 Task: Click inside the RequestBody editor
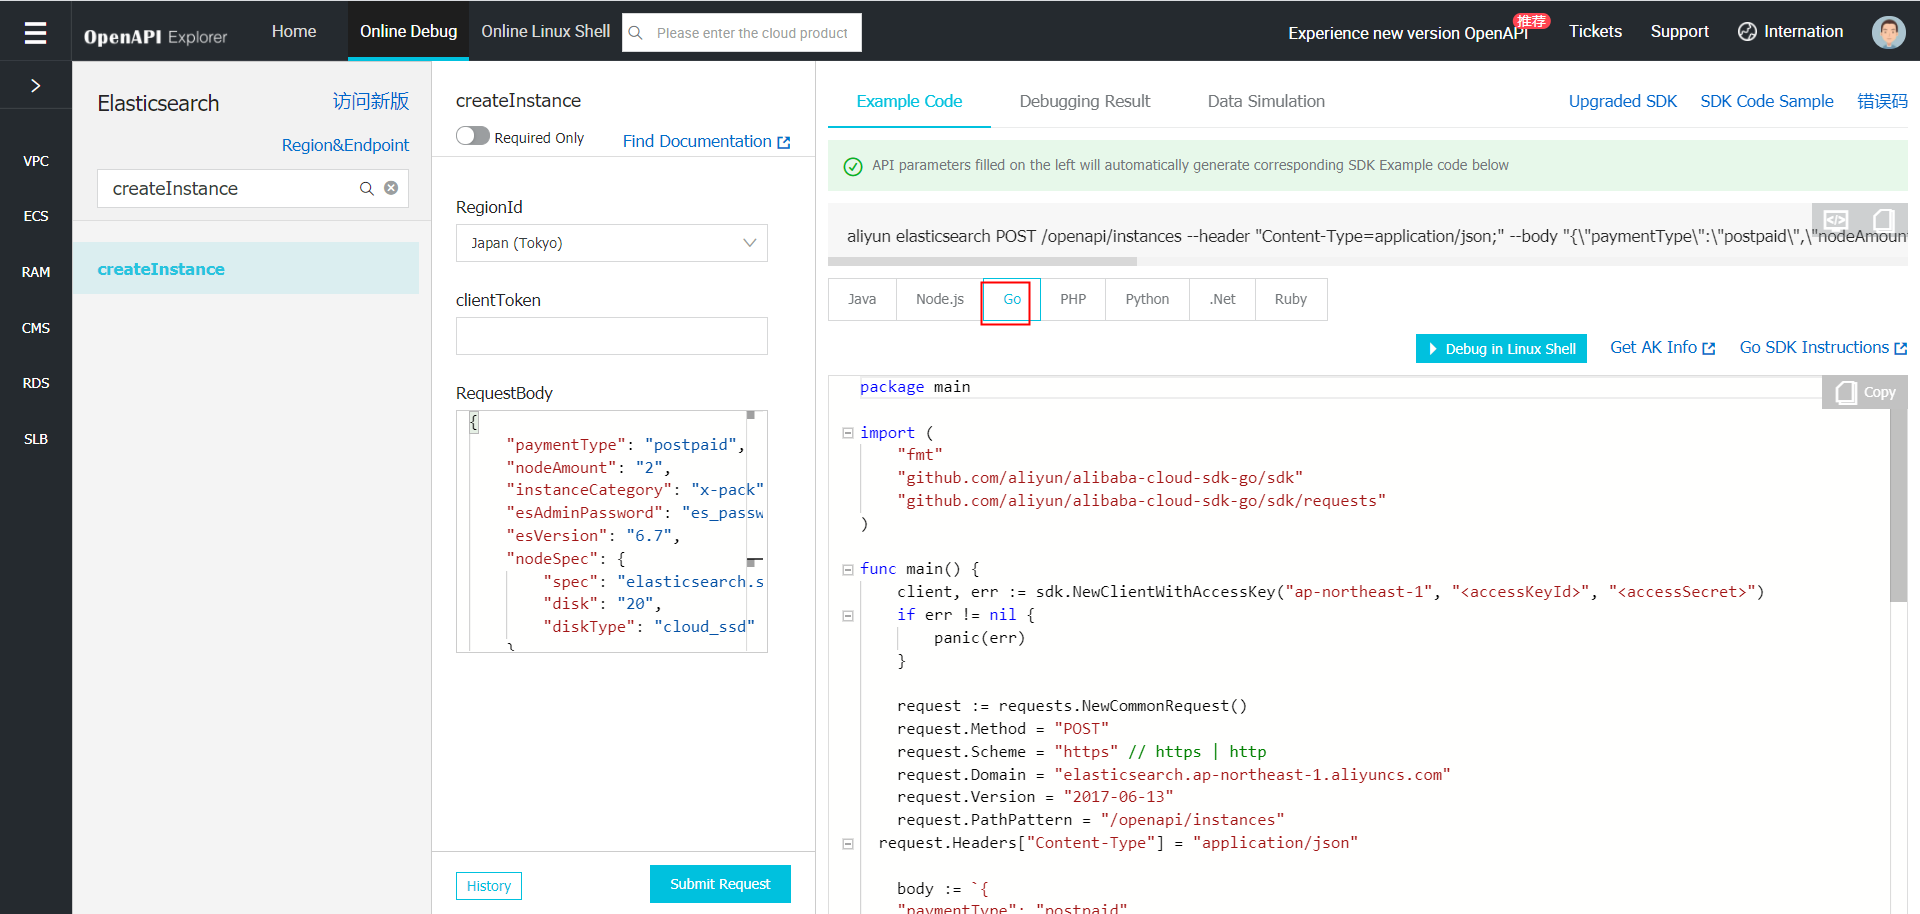(x=612, y=531)
